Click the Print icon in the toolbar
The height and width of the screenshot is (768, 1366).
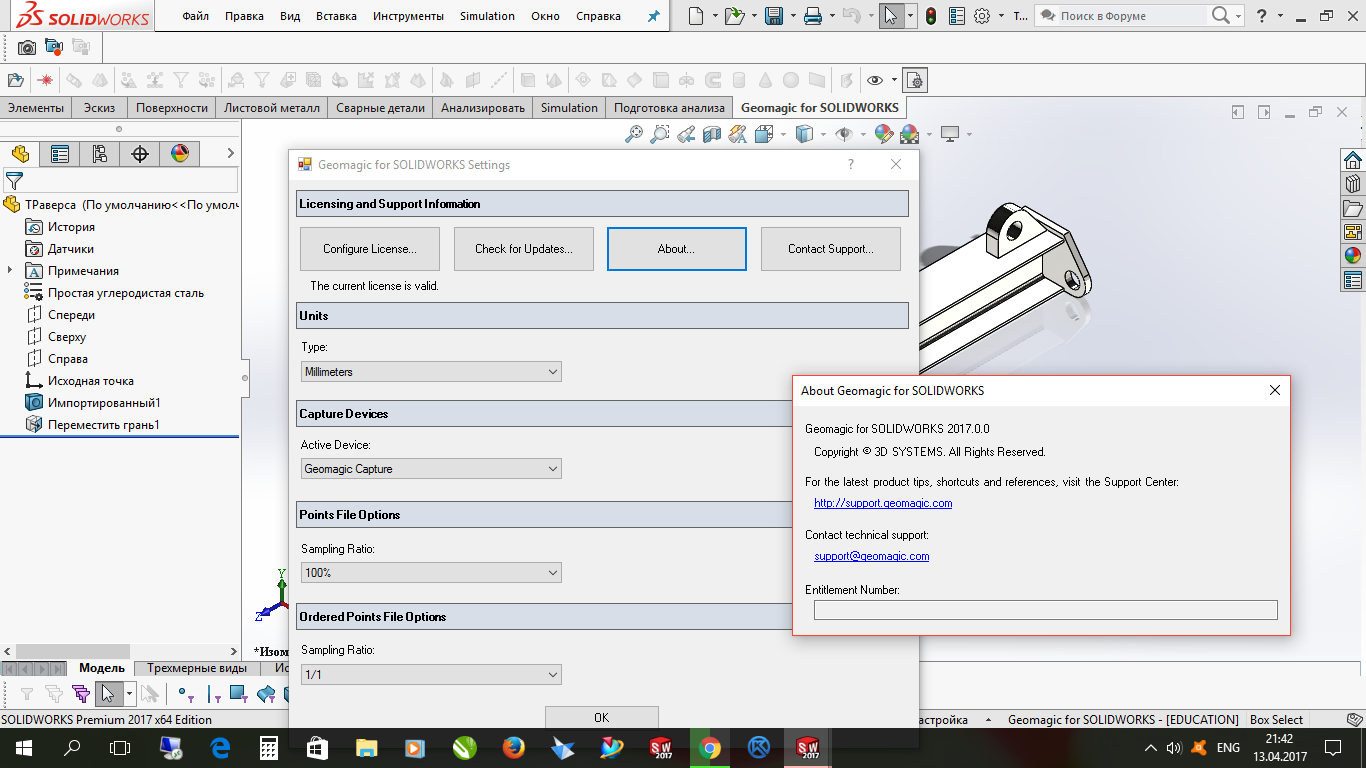point(814,16)
